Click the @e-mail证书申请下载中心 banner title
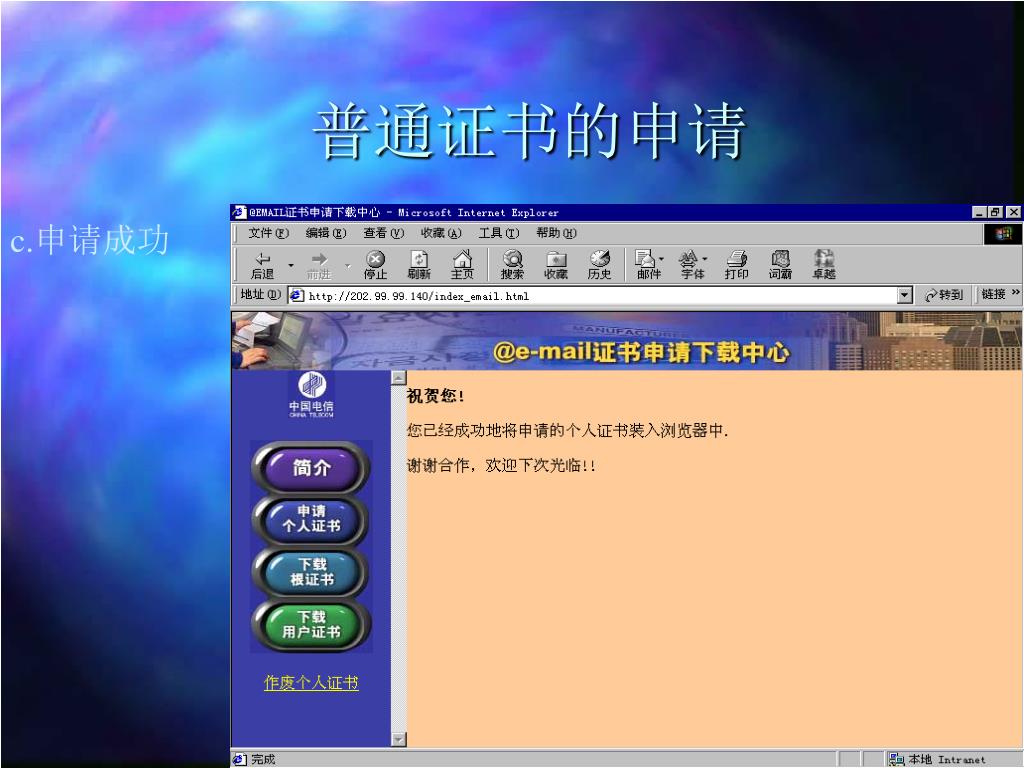 pyautogui.click(x=641, y=352)
